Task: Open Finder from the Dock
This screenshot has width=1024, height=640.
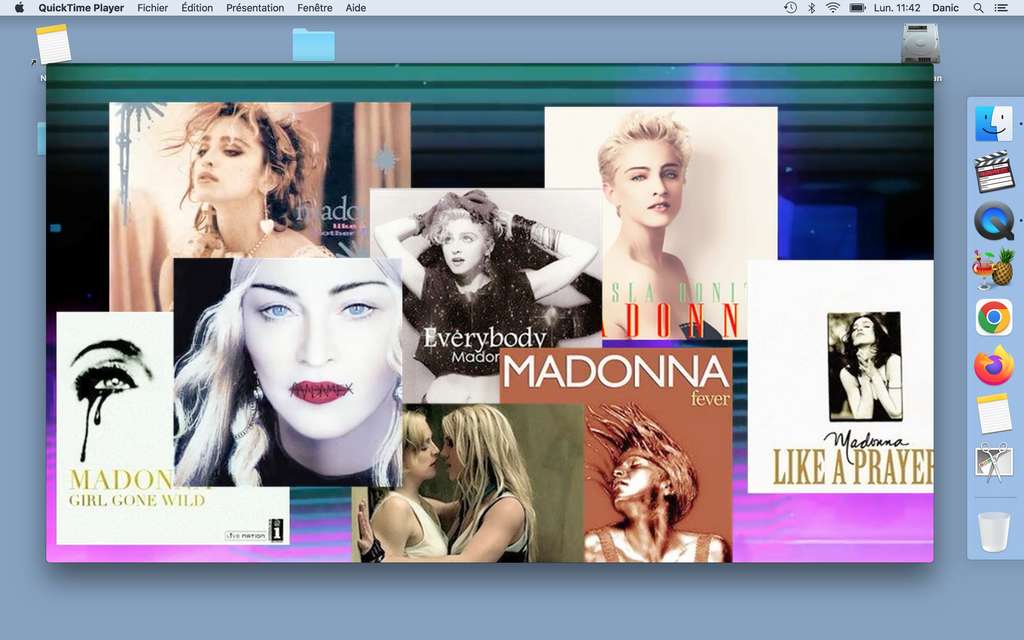Action: point(994,124)
